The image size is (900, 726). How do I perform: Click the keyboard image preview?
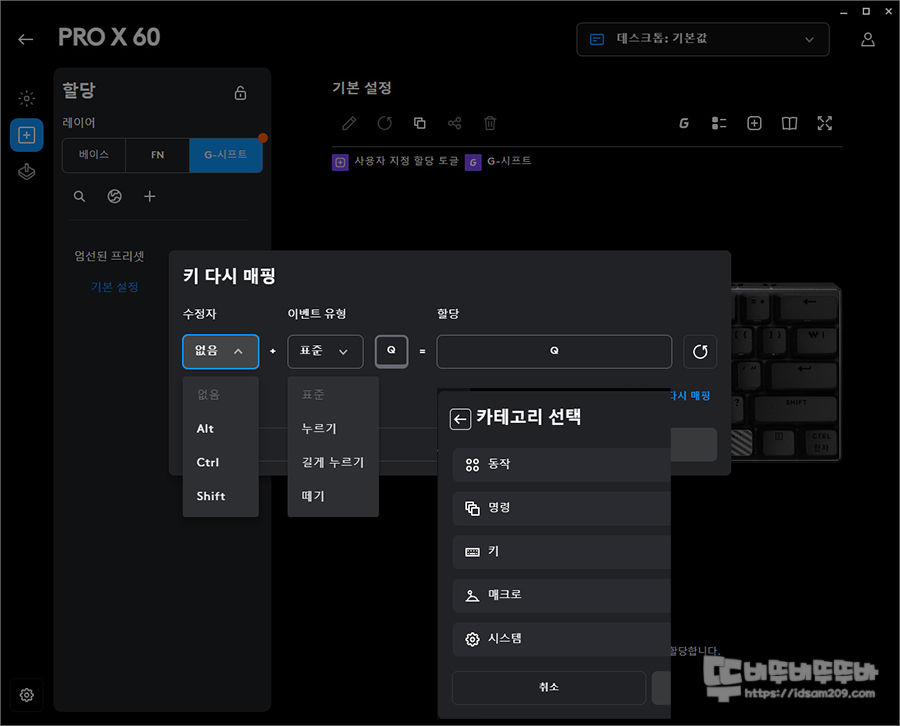click(786, 371)
